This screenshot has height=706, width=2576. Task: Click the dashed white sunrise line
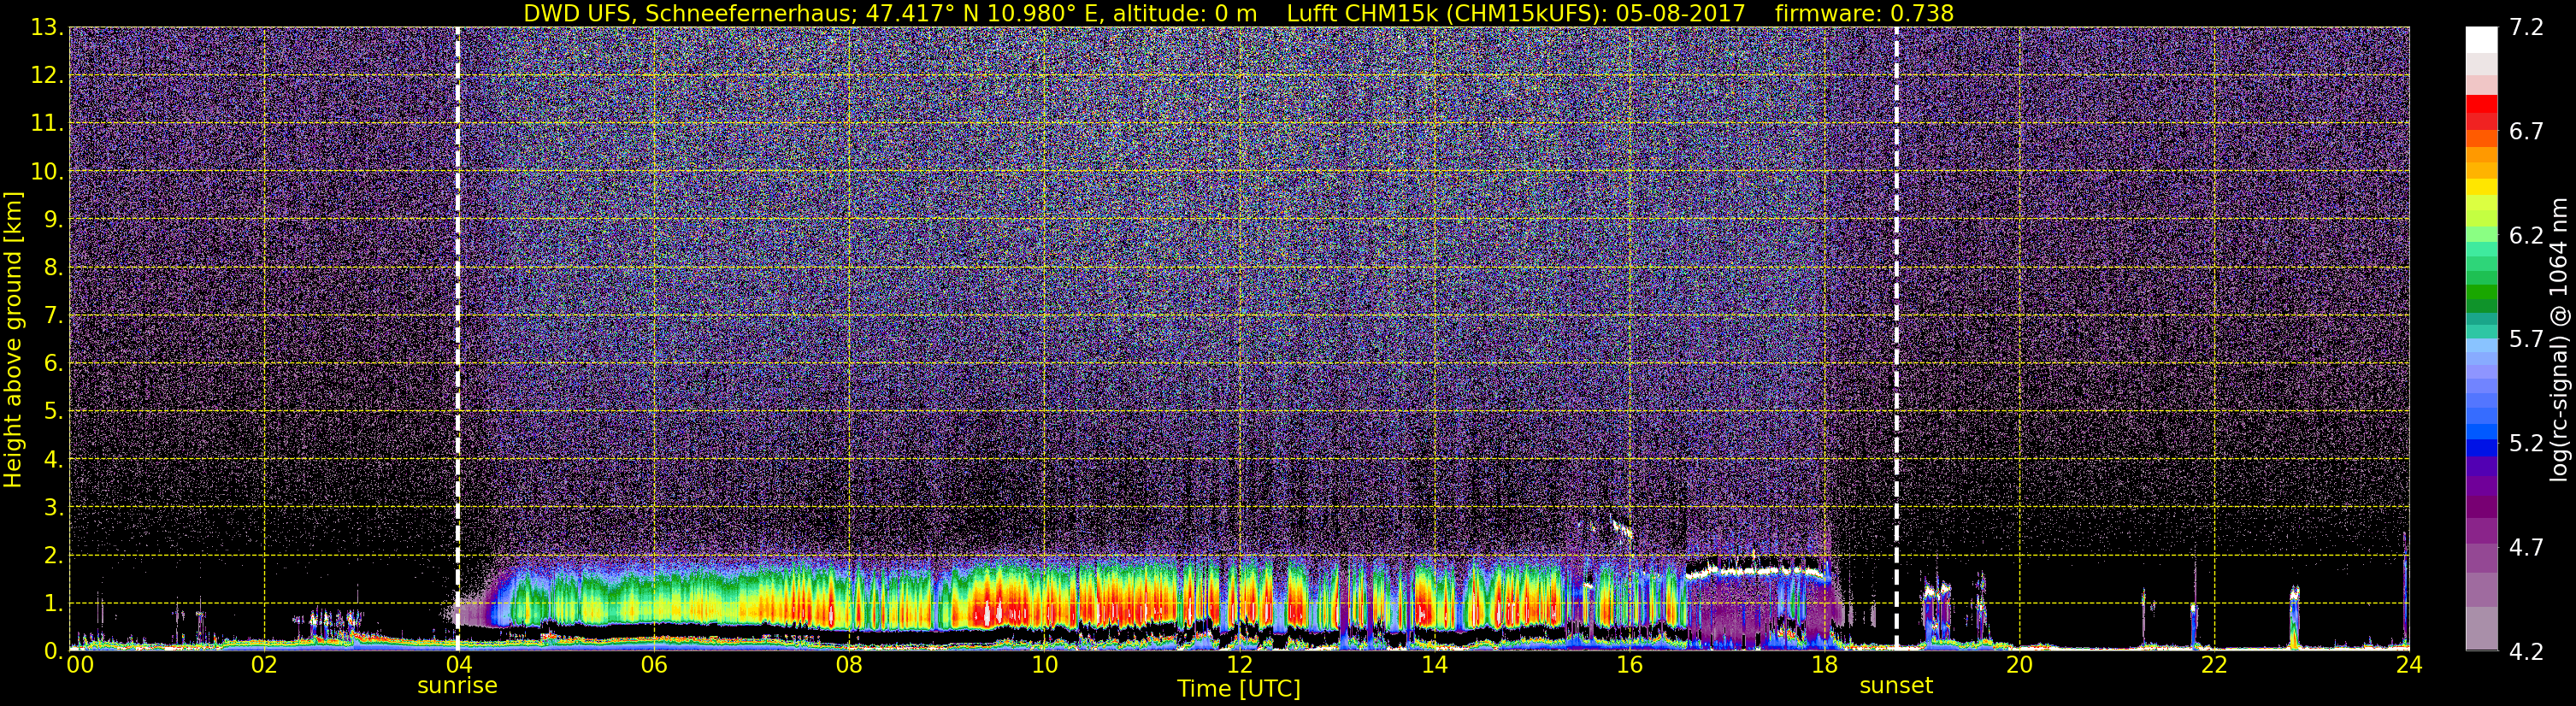457,338
